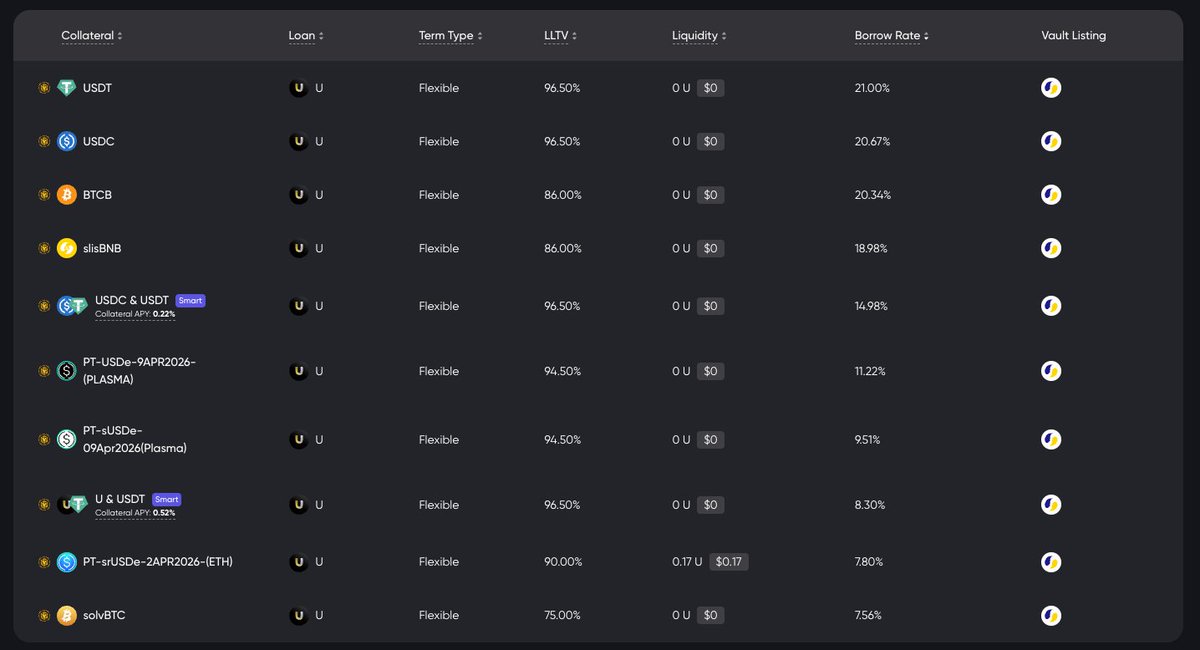
Task: Click the USDT collateral token icon
Action: [67, 88]
